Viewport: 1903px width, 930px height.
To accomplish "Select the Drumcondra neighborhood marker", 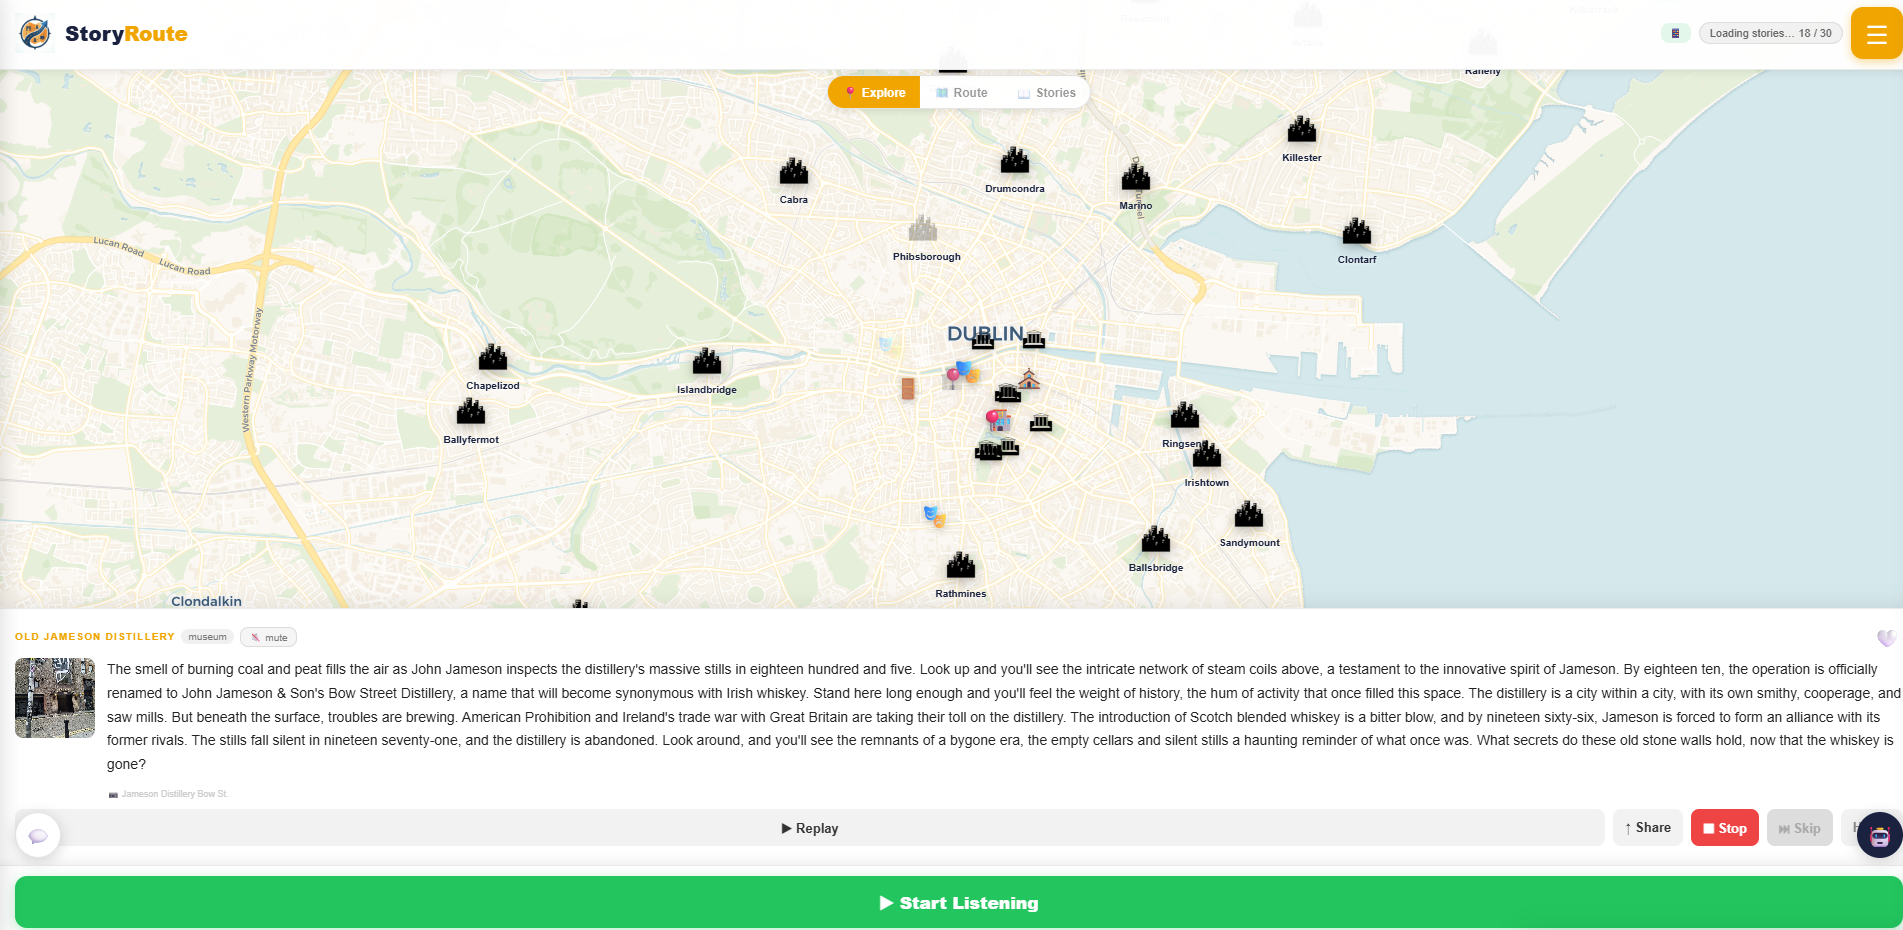I will 1015,160.
